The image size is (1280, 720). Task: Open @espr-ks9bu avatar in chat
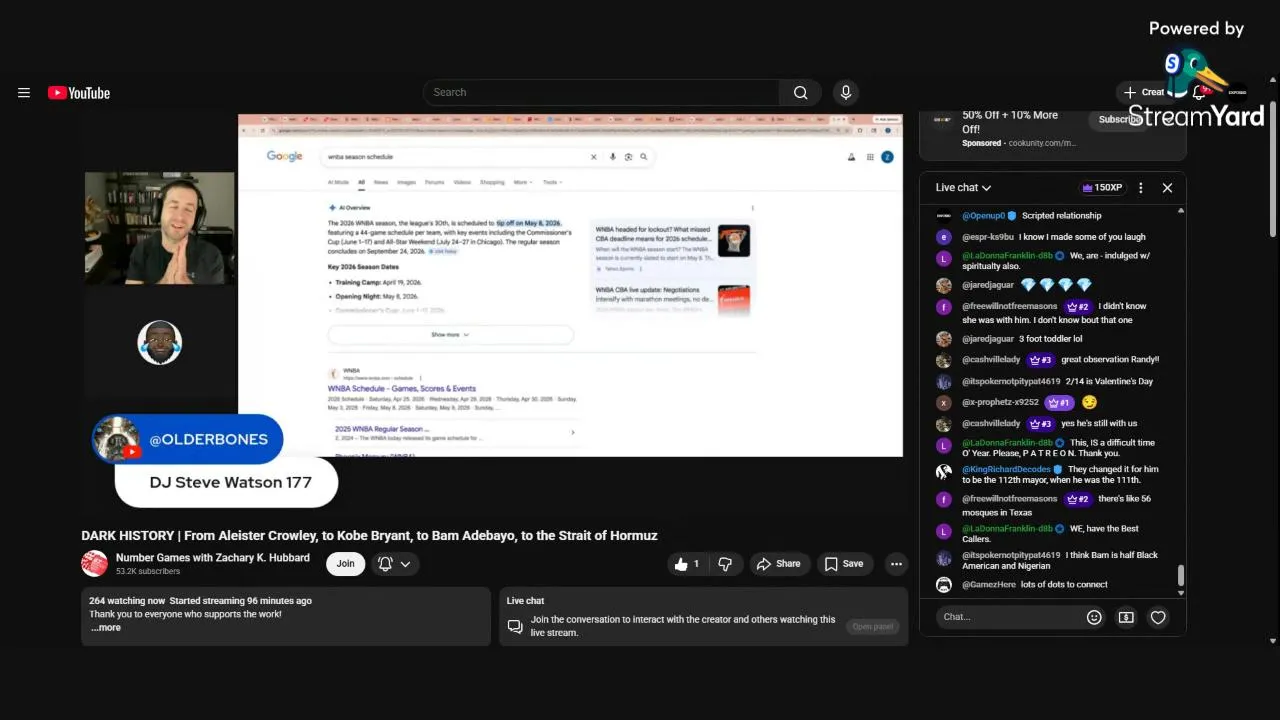(x=943, y=238)
